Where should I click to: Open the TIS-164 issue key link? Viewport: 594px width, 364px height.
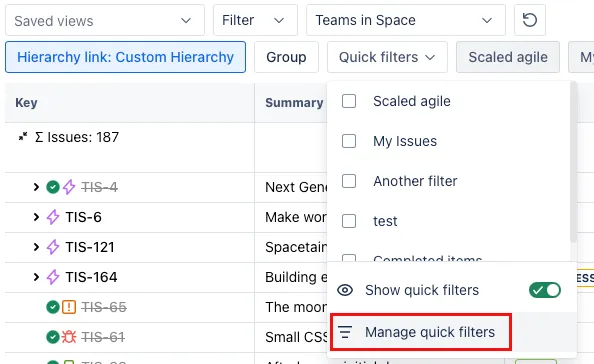coord(91,277)
